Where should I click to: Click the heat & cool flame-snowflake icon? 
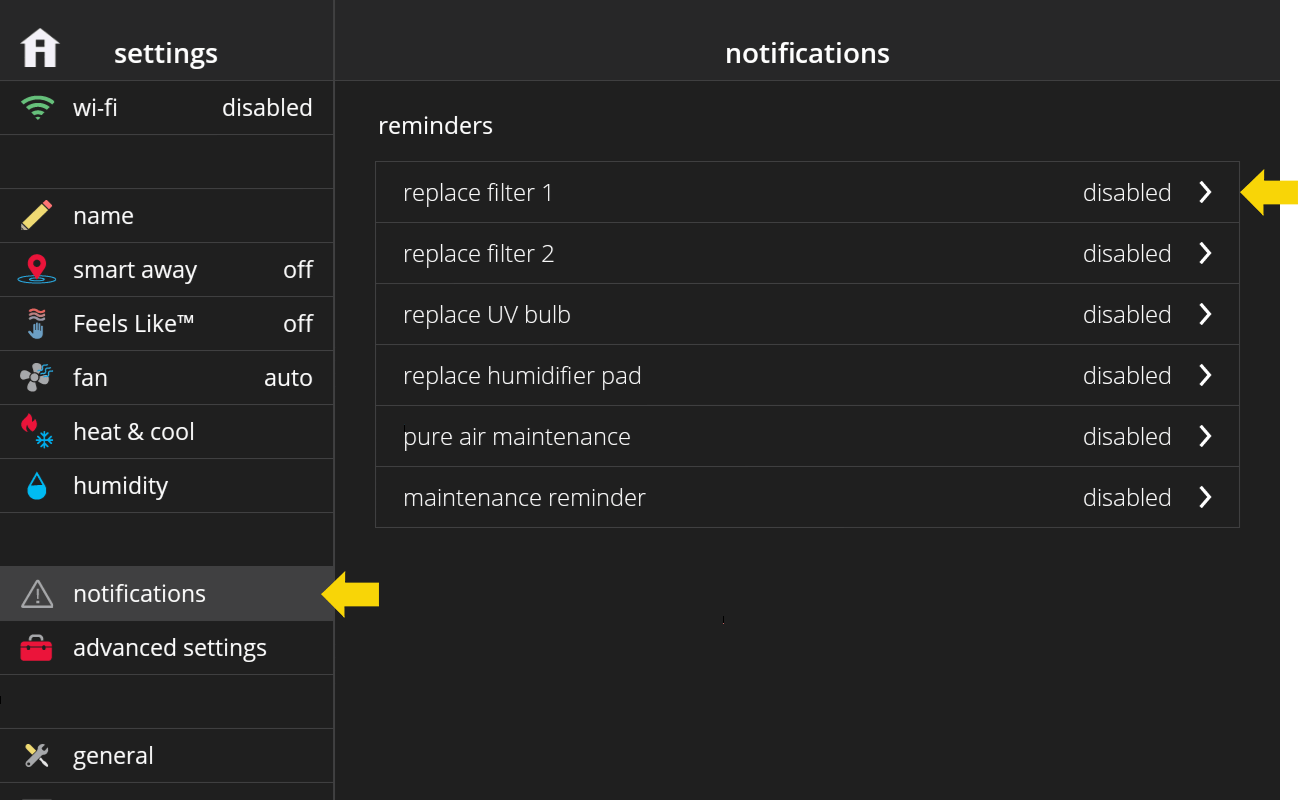(x=37, y=431)
